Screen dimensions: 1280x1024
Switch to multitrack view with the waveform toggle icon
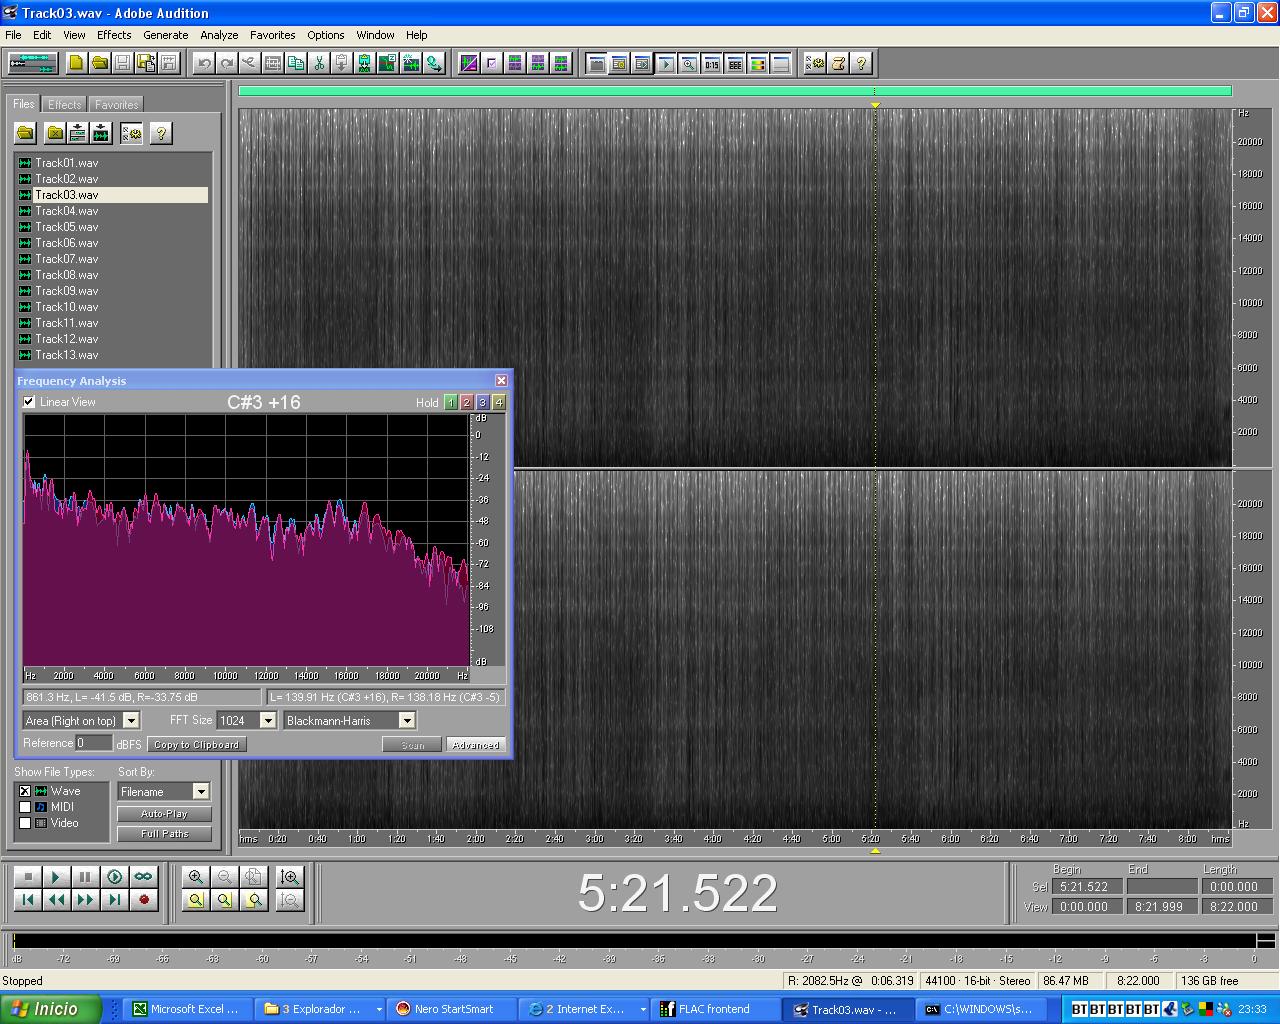point(33,63)
